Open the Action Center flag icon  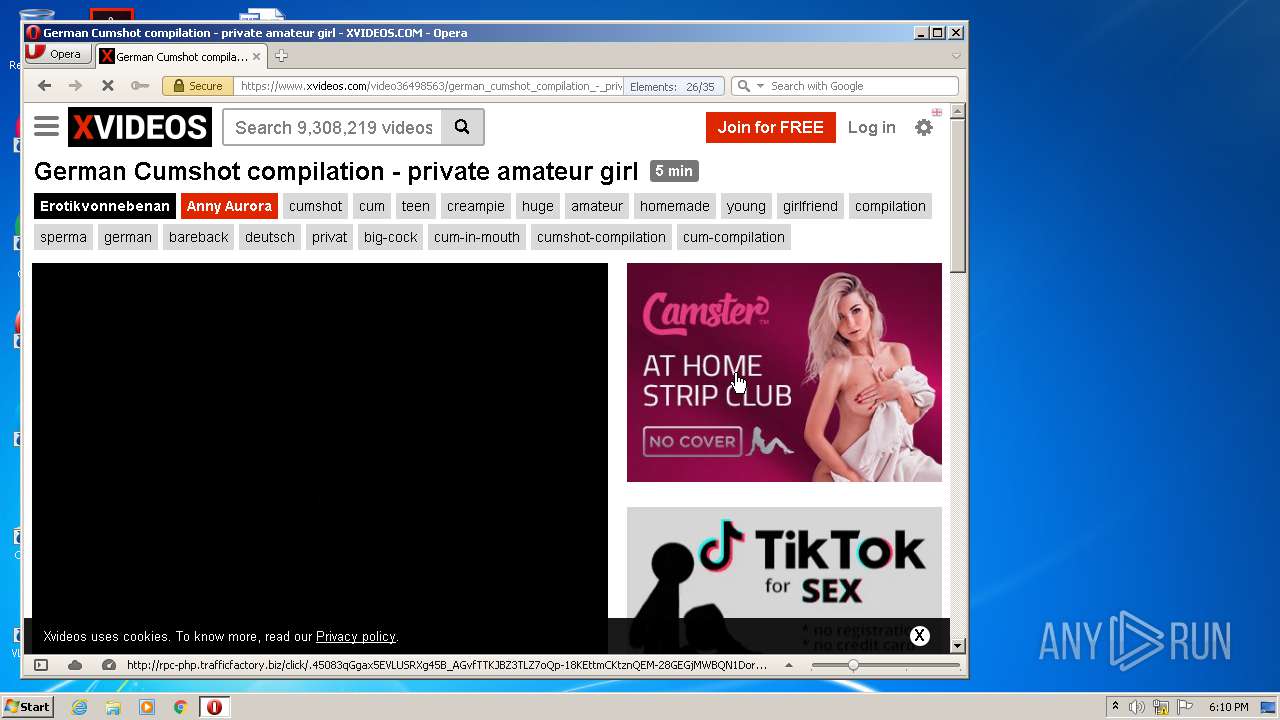(x=1185, y=707)
